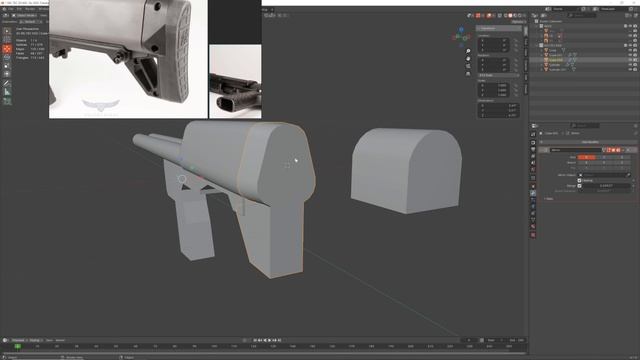The width and height of the screenshot is (640, 360).
Task: Open the timeline Marker menu
Action: coord(60,340)
